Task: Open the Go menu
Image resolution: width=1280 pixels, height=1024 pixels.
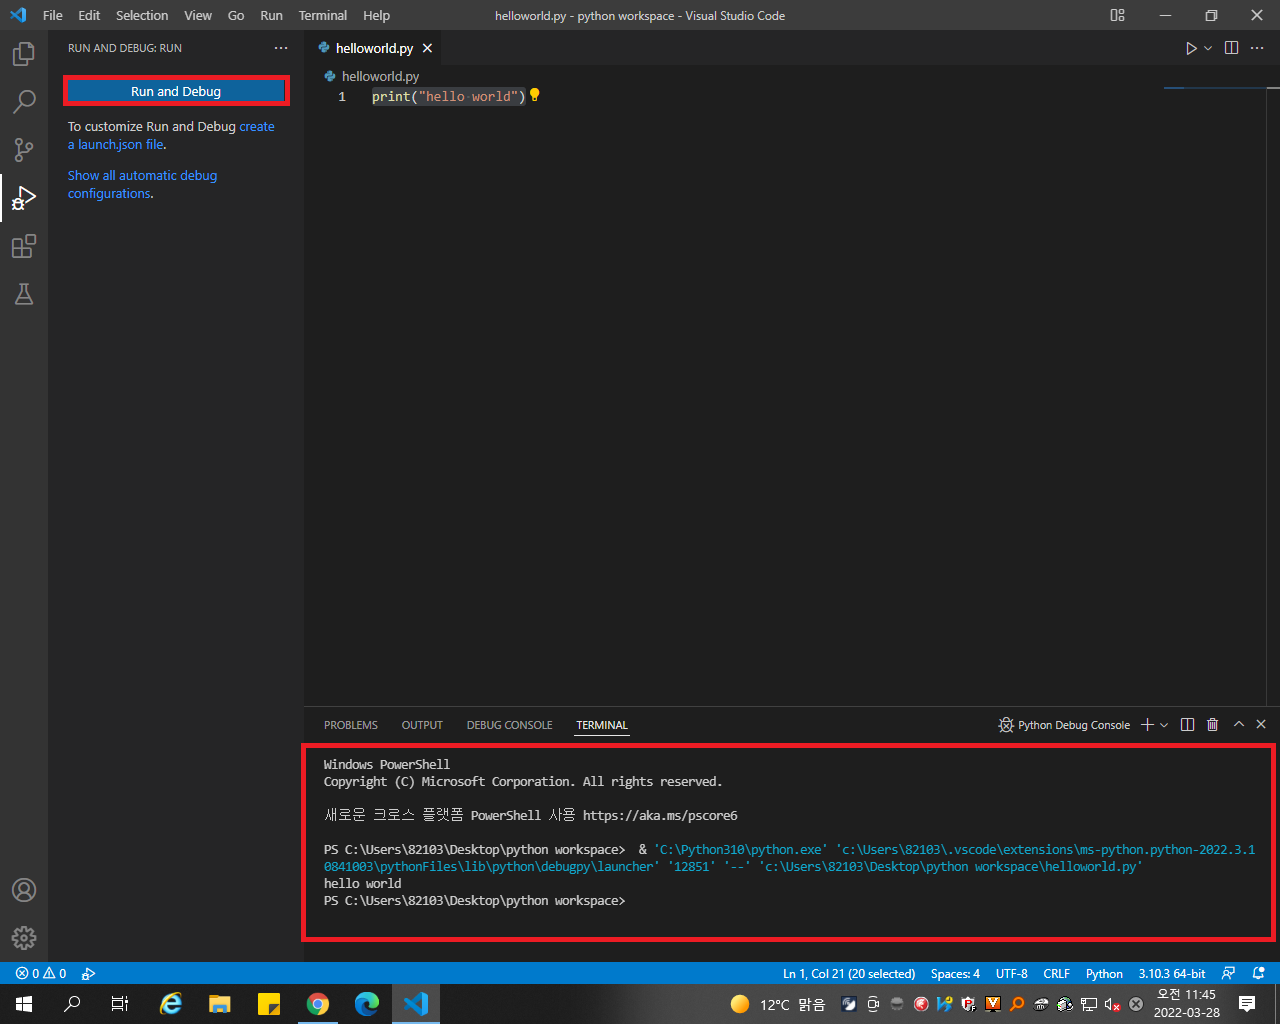Action: (236, 15)
